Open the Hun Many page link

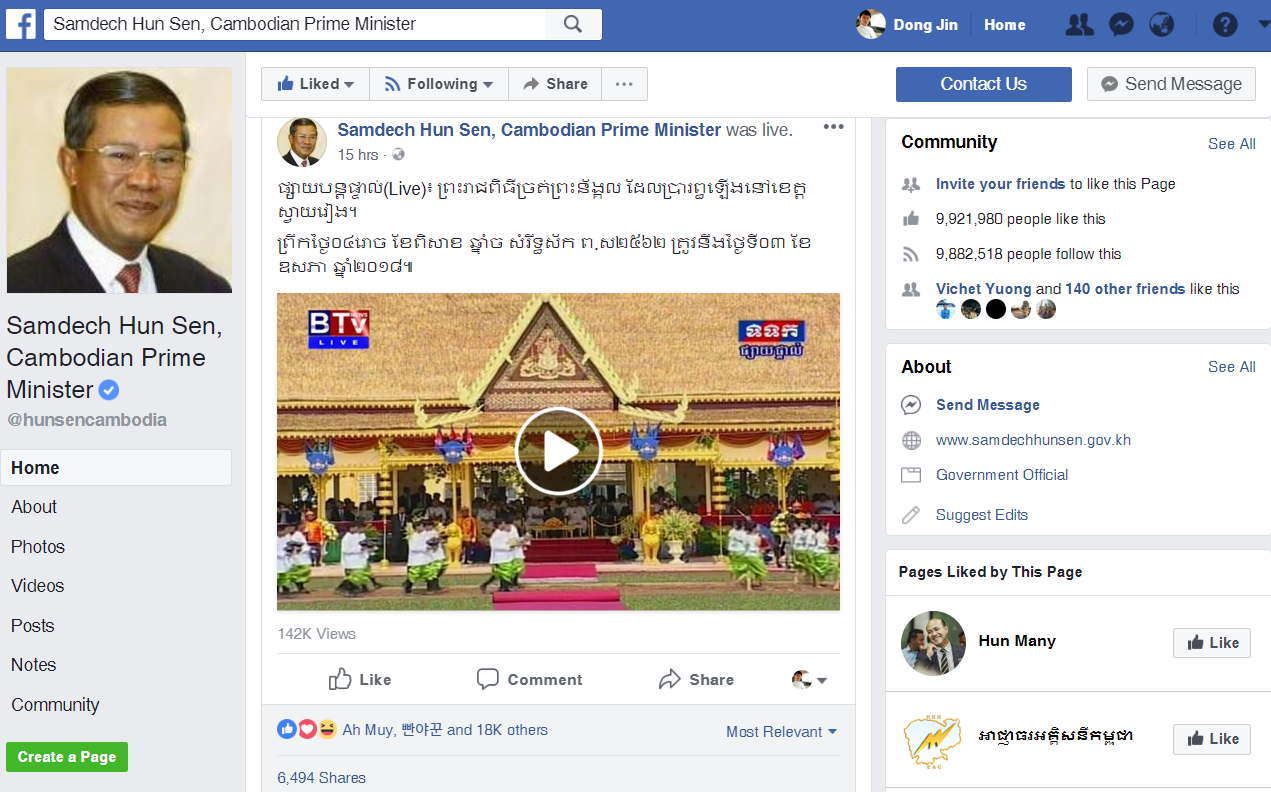point(1017,641)
